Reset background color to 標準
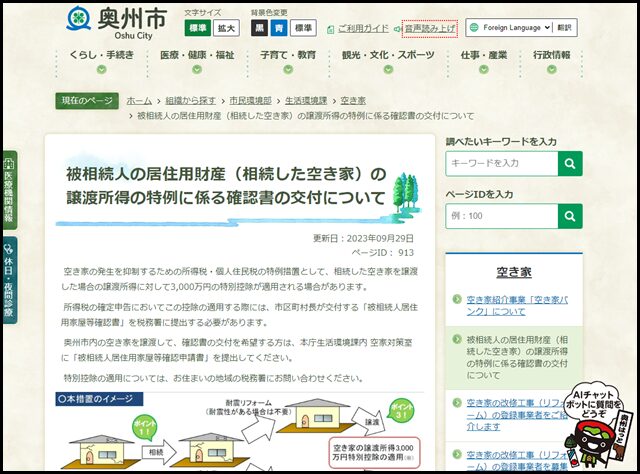The width and height of the screenshot is (640, 474). (303, 28)
